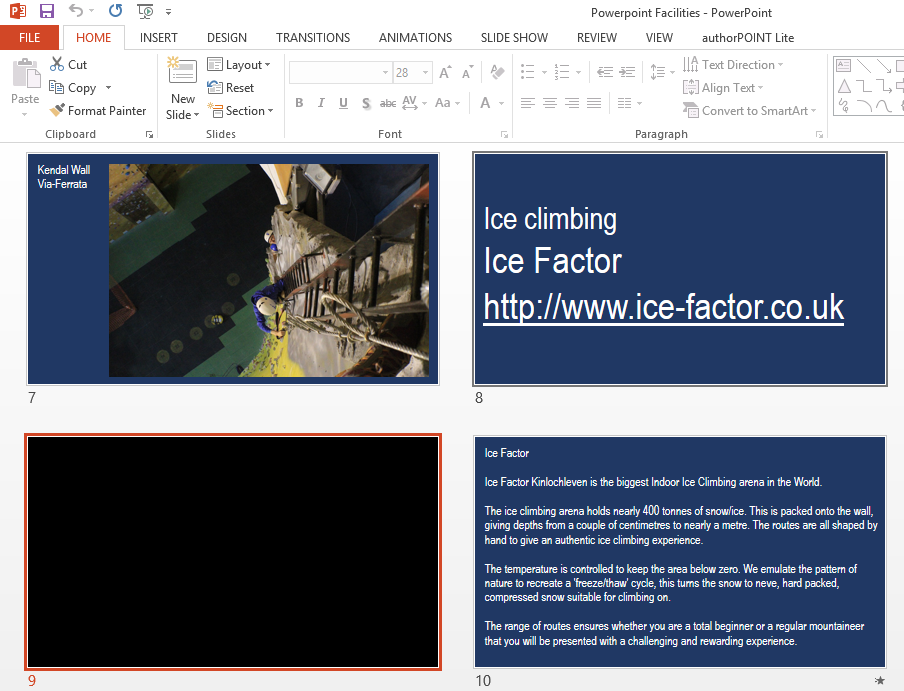904x691 pixels.
Task: Click the Paste clipboard icon
Action: pyautogui.click(x=26, y=74)
